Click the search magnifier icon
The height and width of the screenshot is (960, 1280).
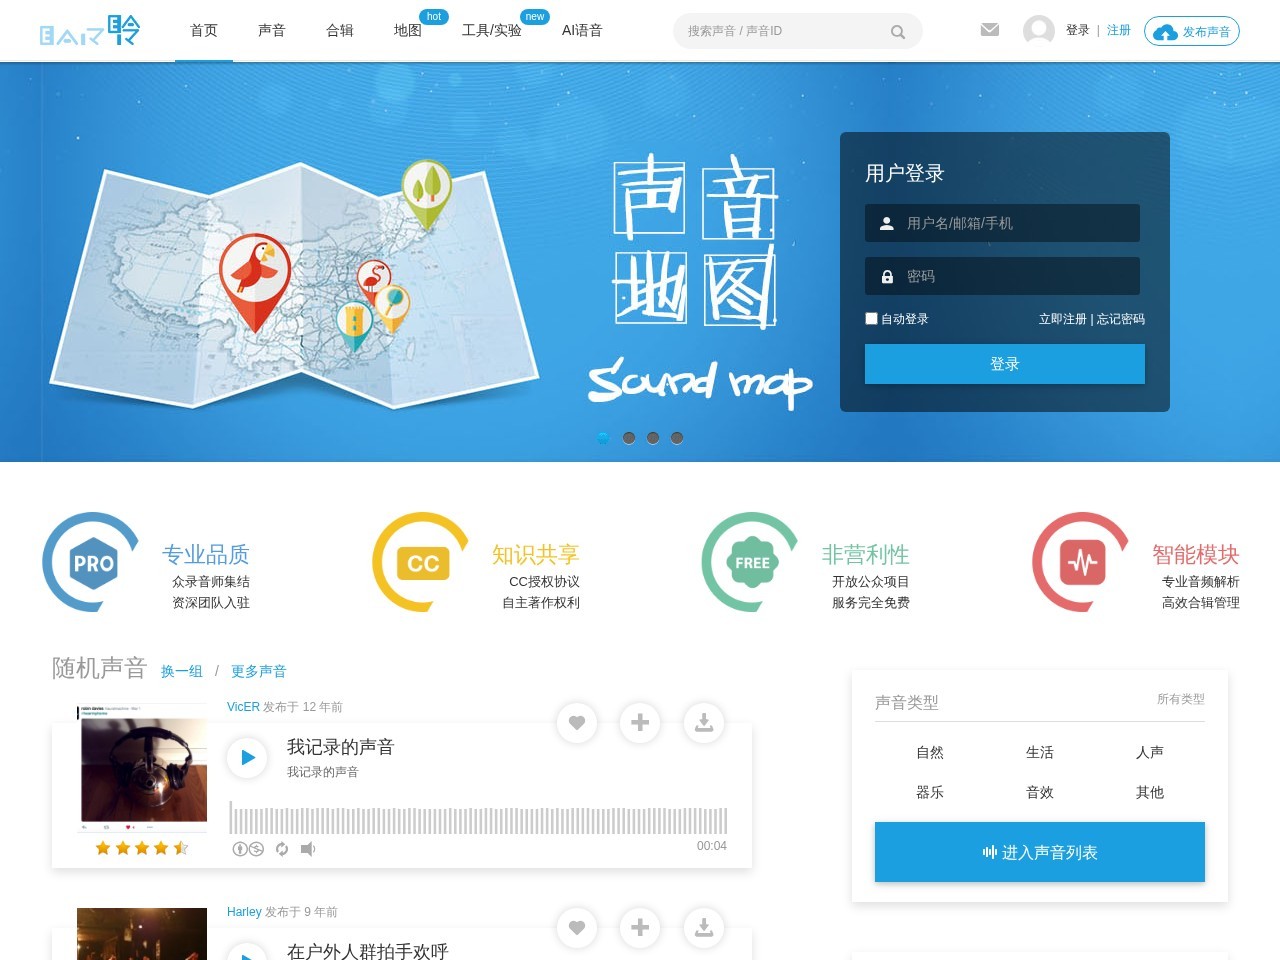coord(898,32)
